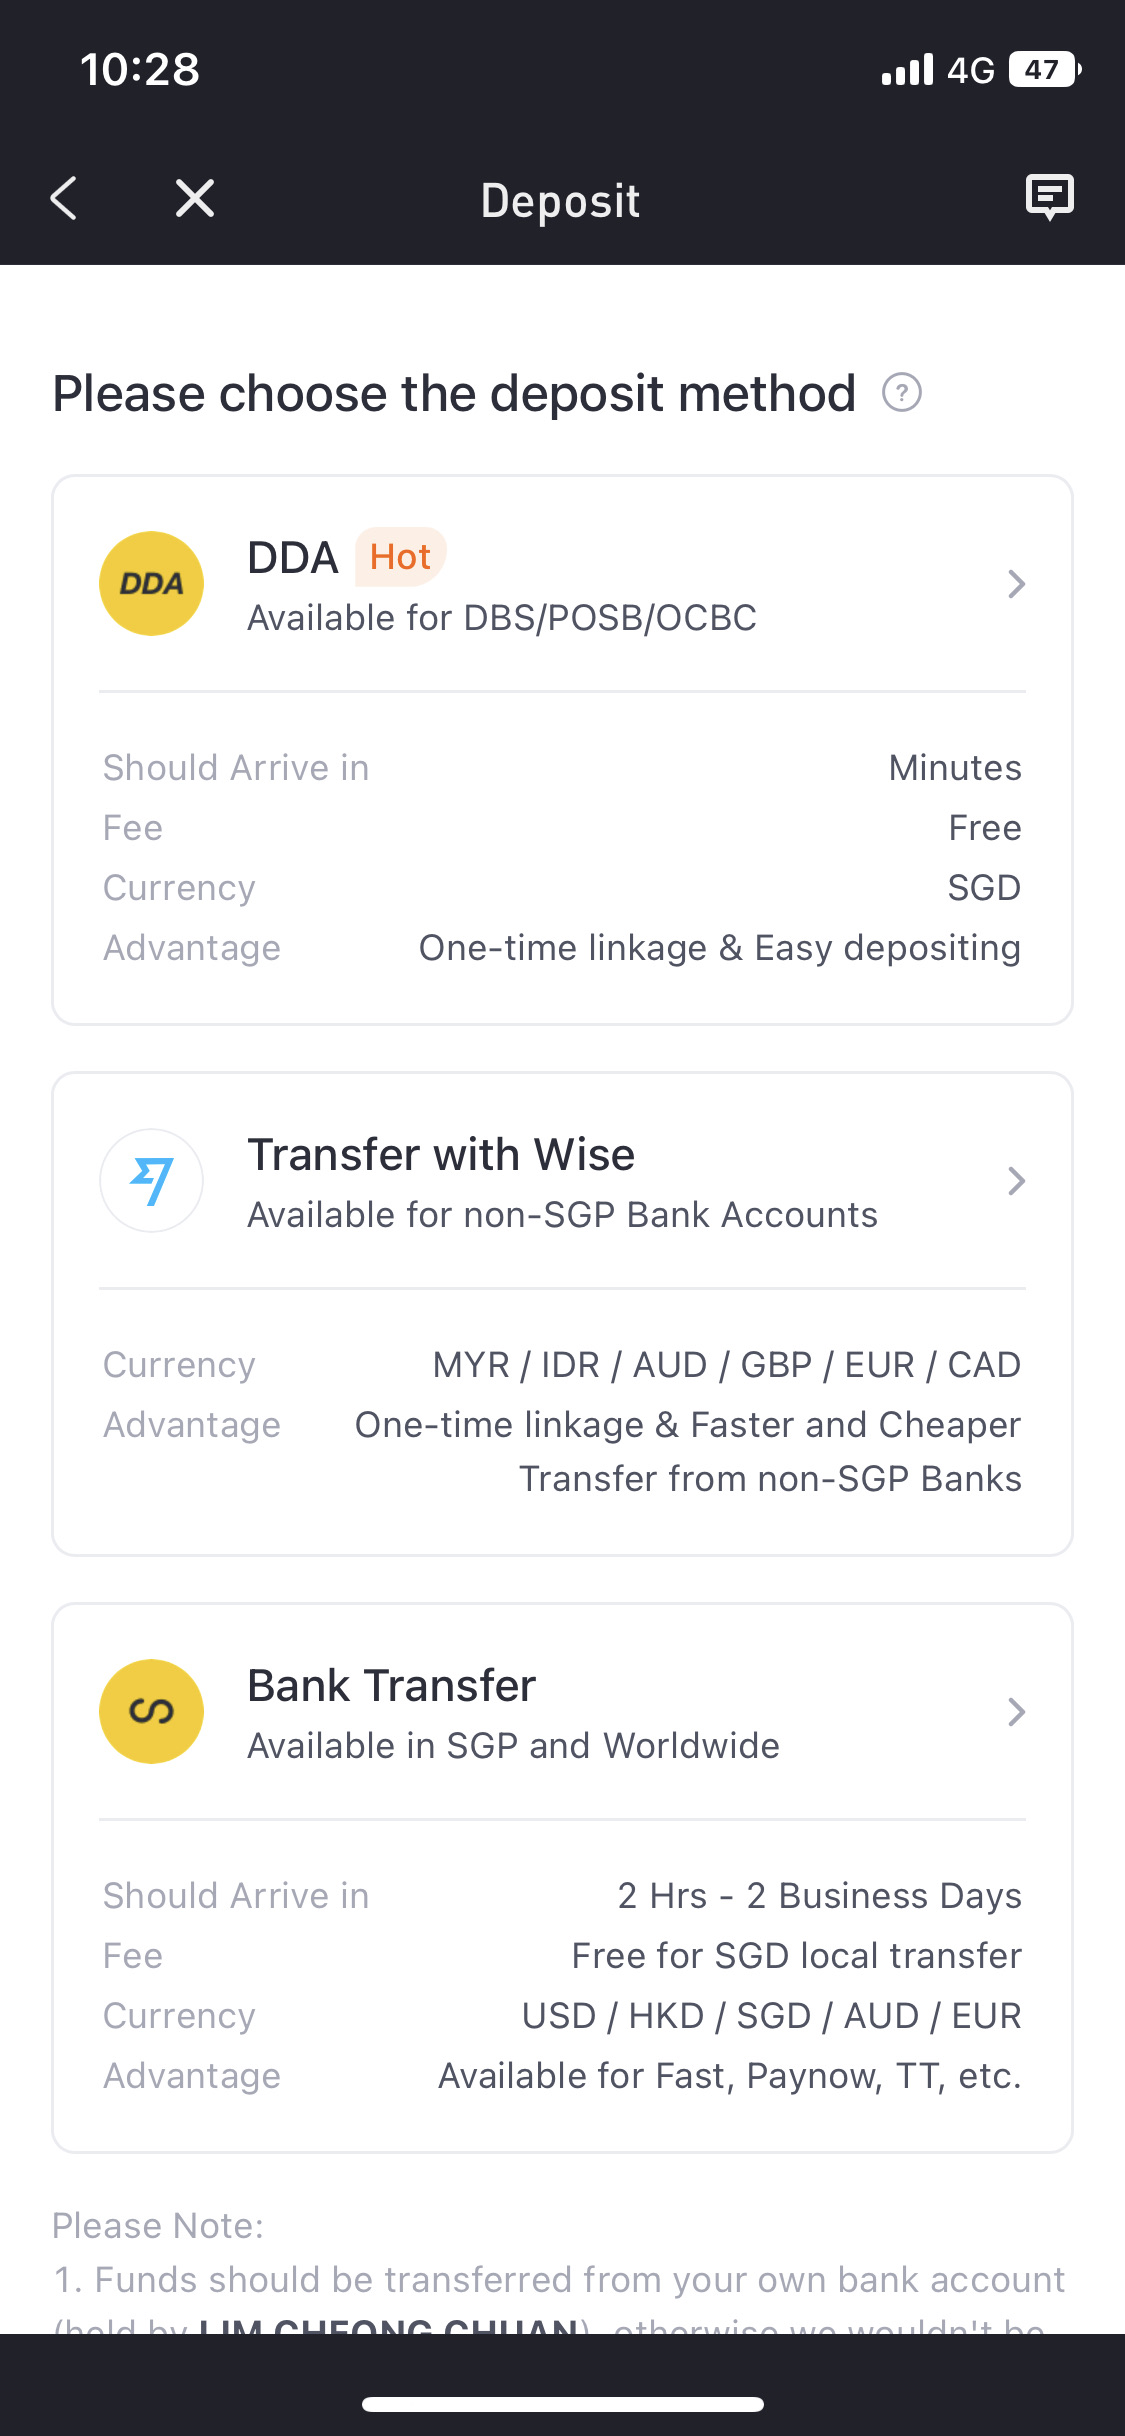Tap Available in SGP and Worldwide text
The width and height of the screenshot is (1125, 2436).
pos(514,1746)
